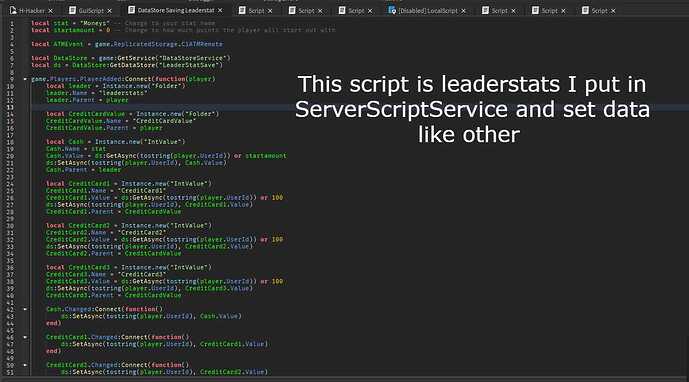This screenshot has width=689, height=382.
Task: Click the 'Cash.Parent = leader' line
Action: pos(83,170)
